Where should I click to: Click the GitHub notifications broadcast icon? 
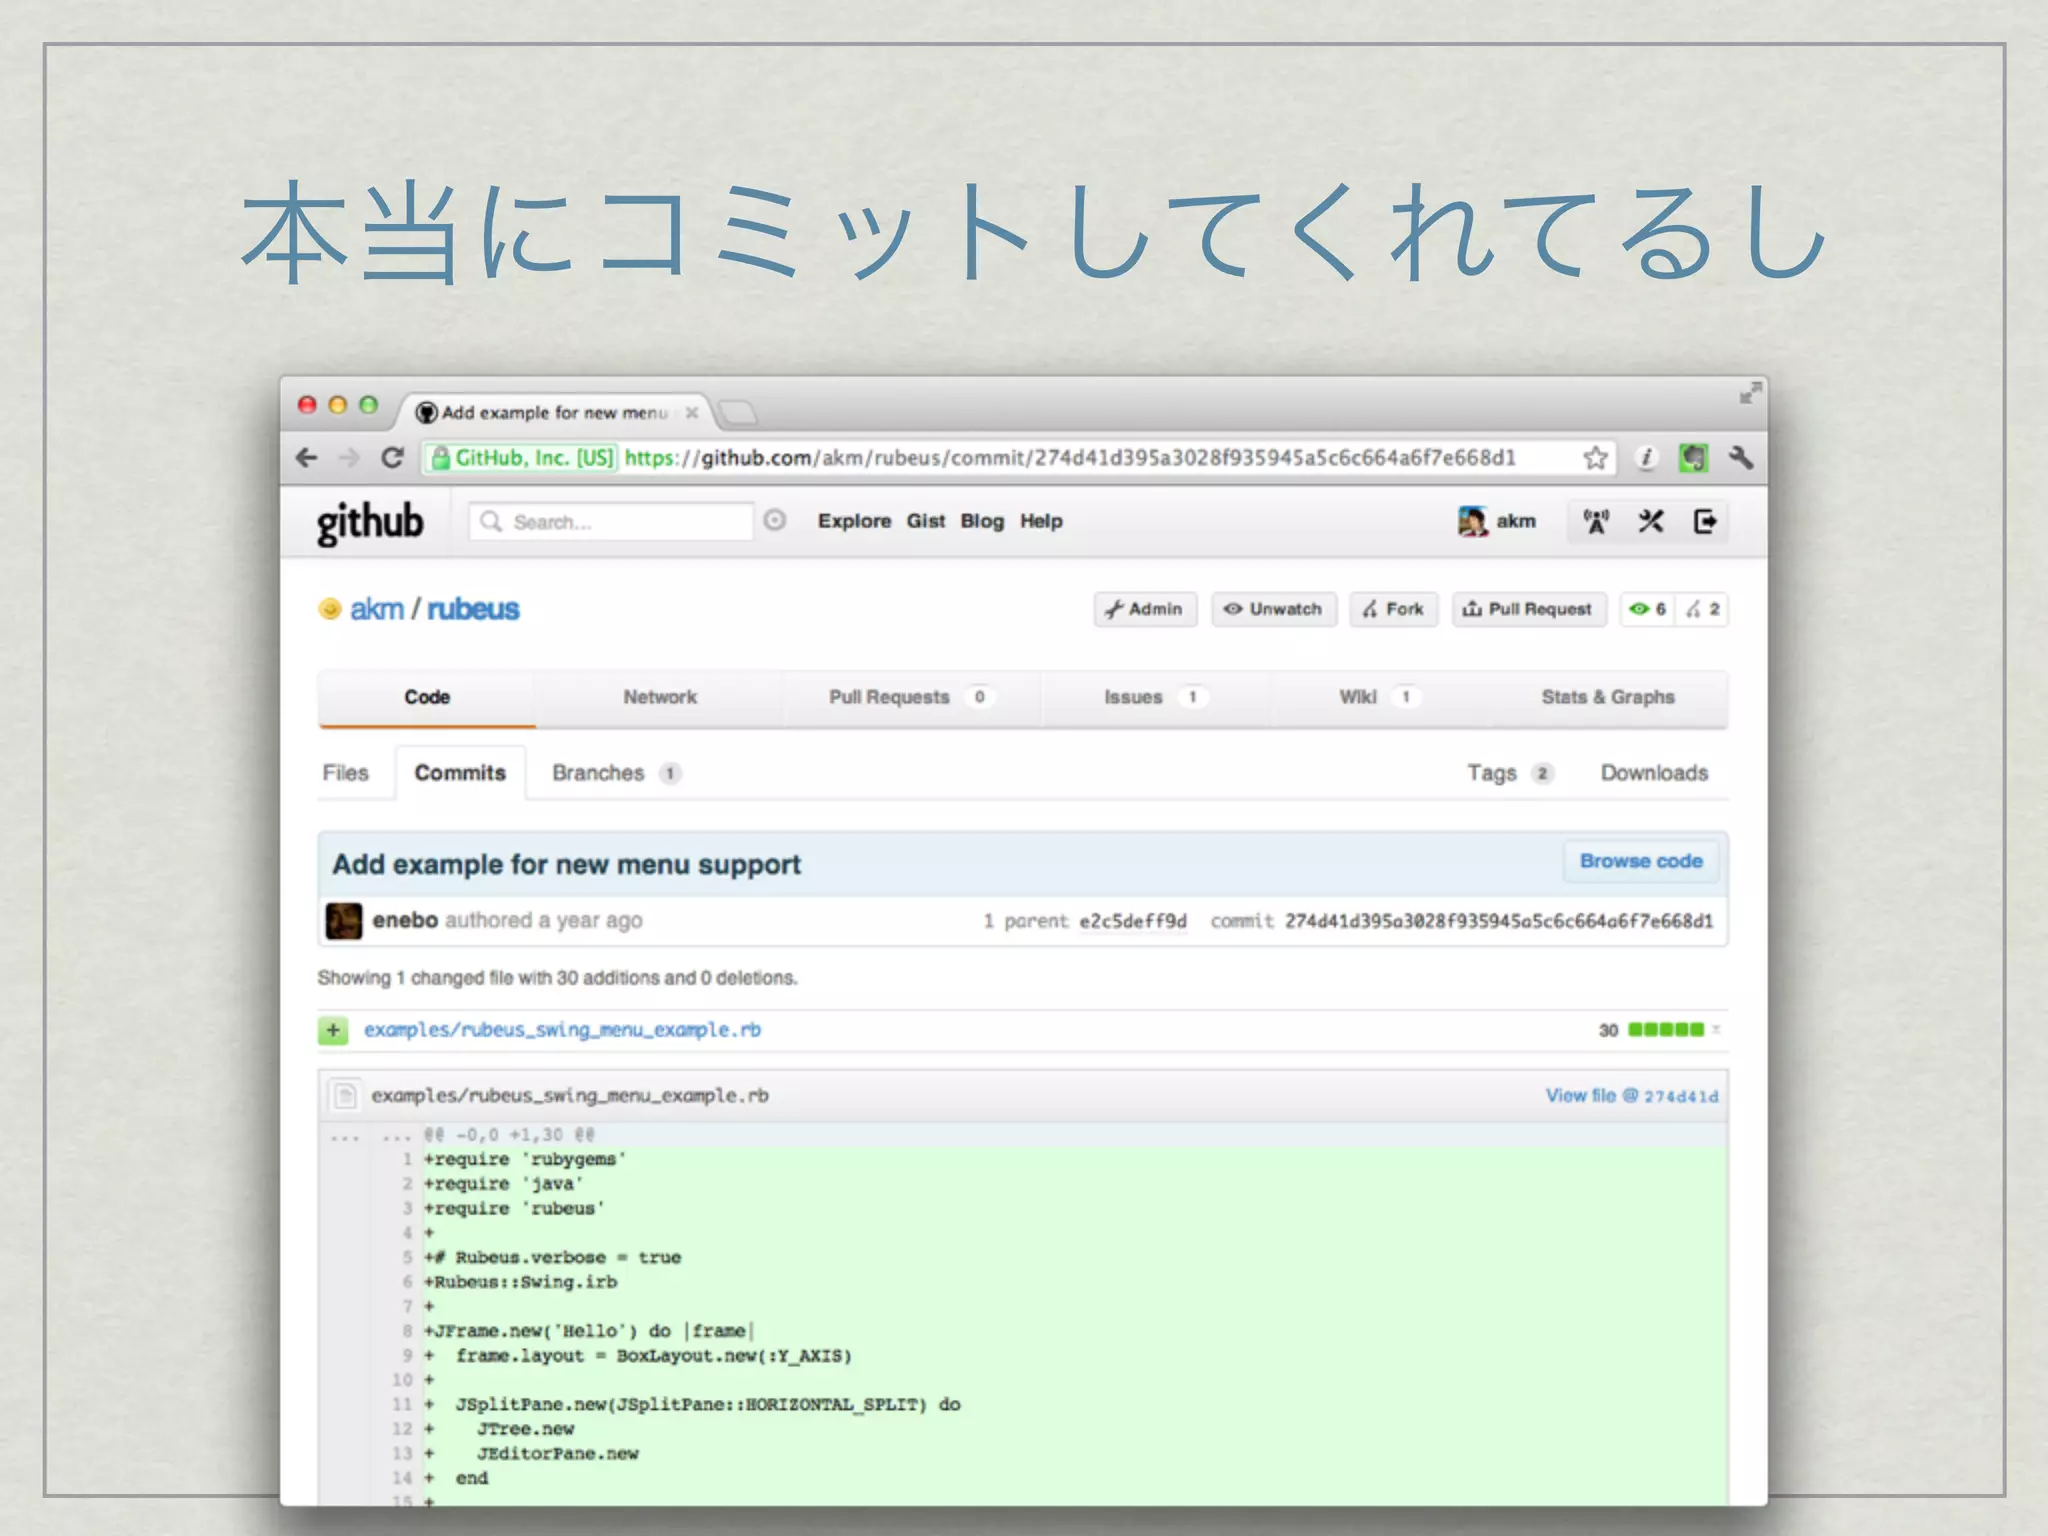click(1596, 521)
